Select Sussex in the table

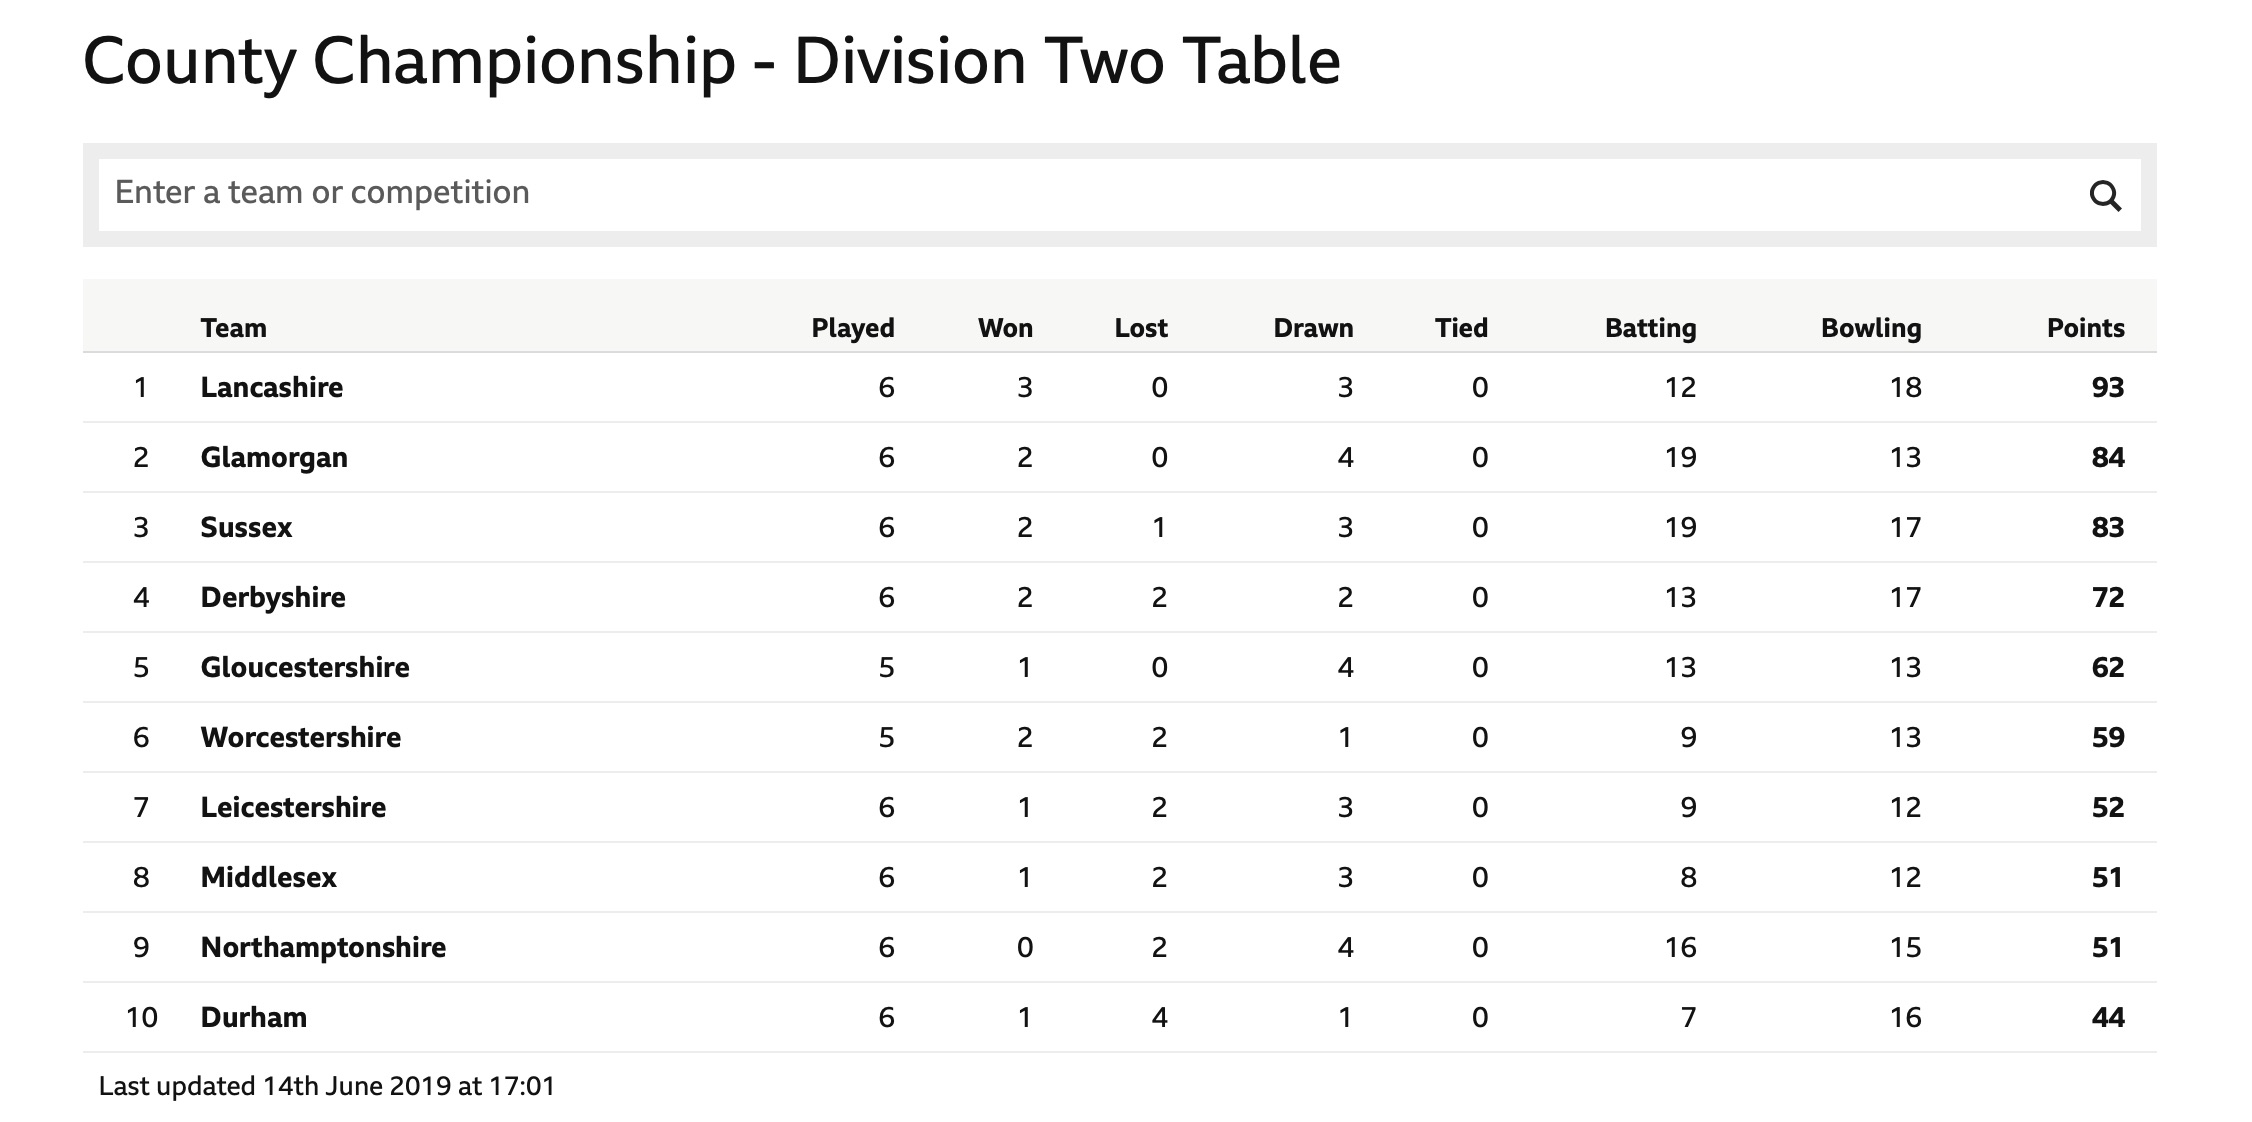246,527
